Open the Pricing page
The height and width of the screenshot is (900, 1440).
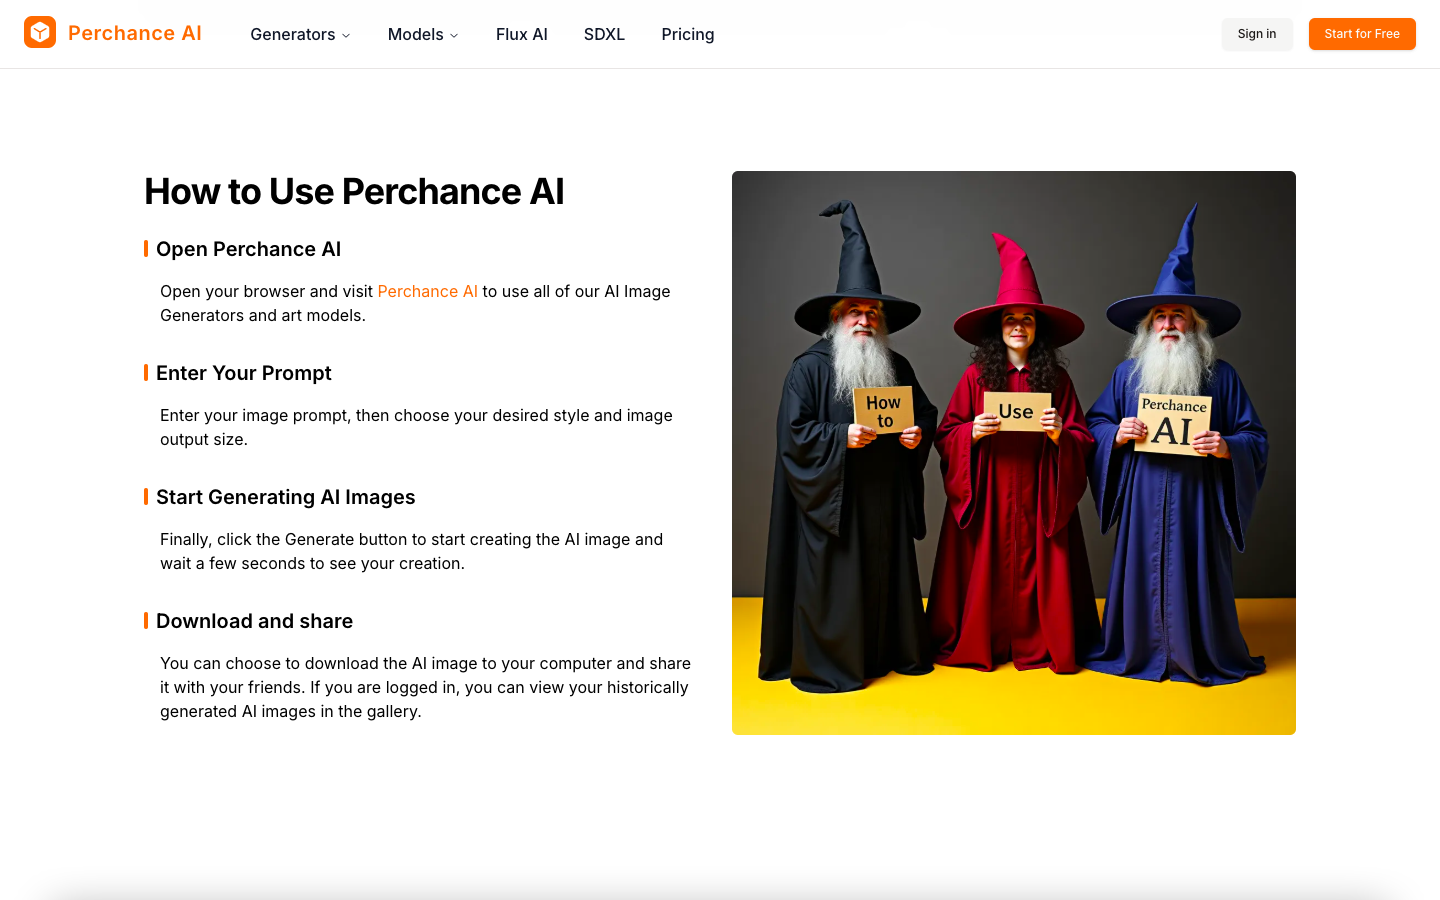click(688, 34)
